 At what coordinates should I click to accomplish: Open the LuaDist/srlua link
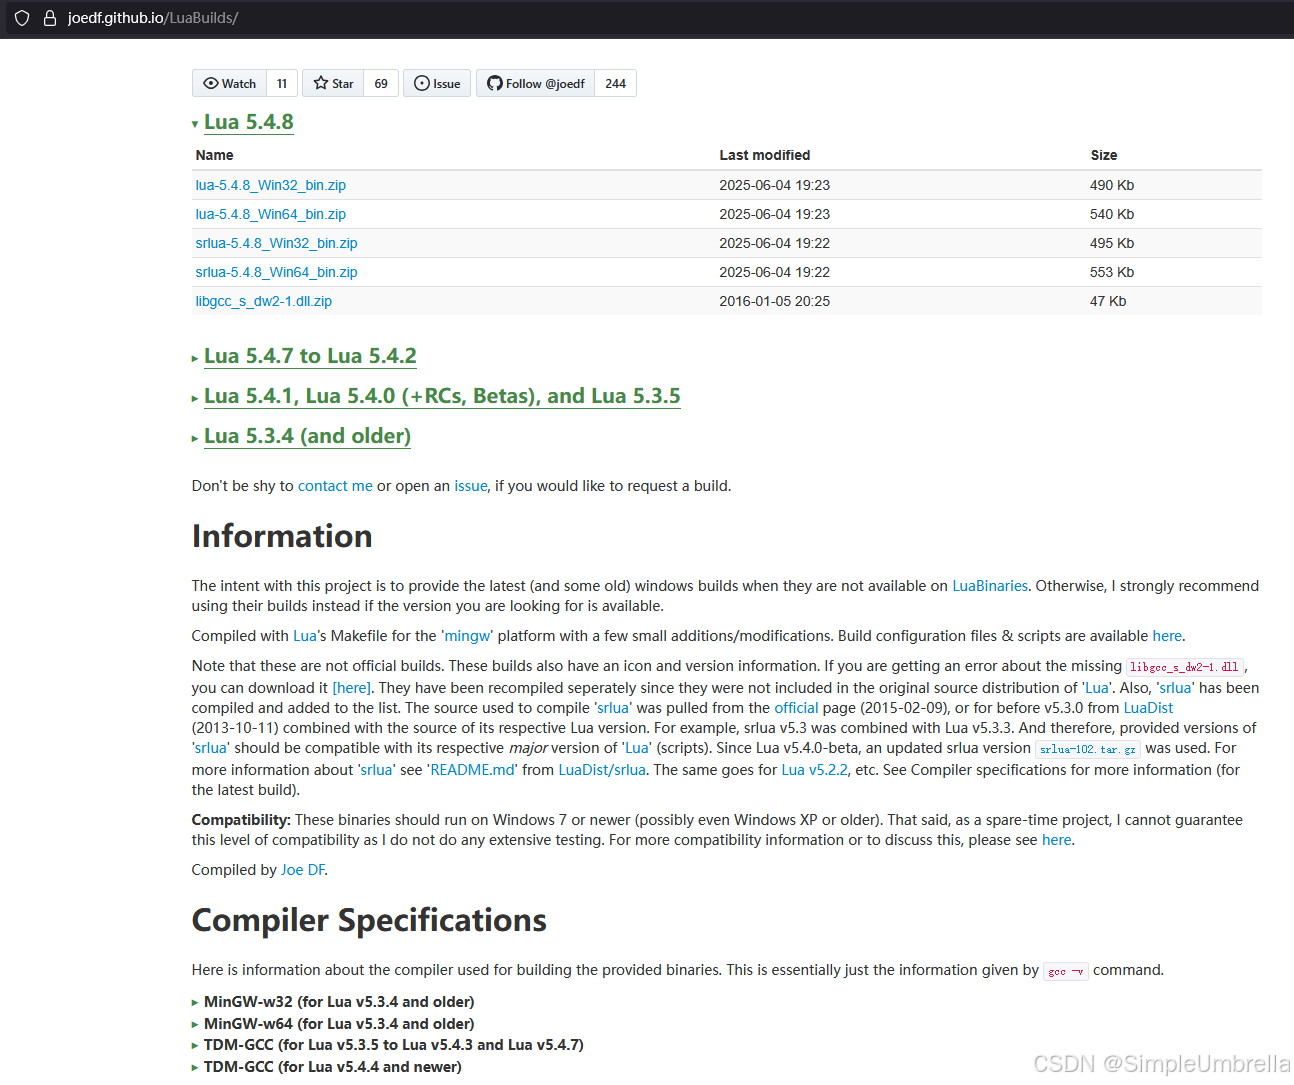602,770
